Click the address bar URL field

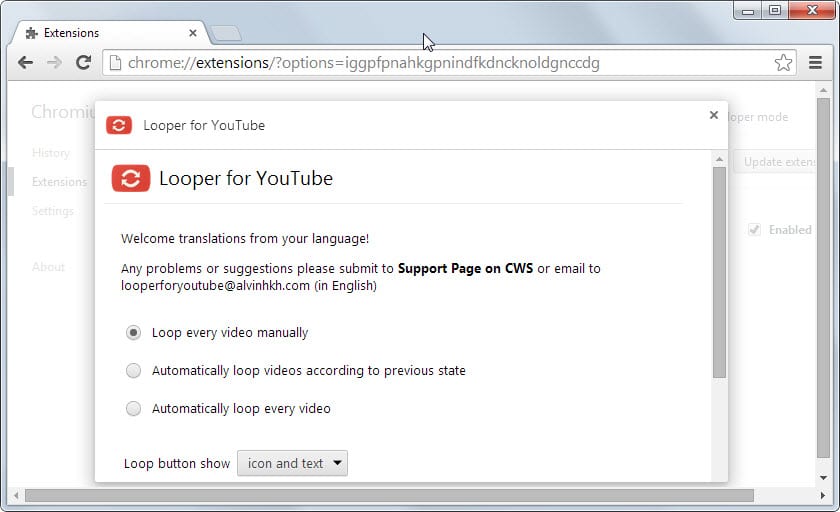tap(440, 63)
